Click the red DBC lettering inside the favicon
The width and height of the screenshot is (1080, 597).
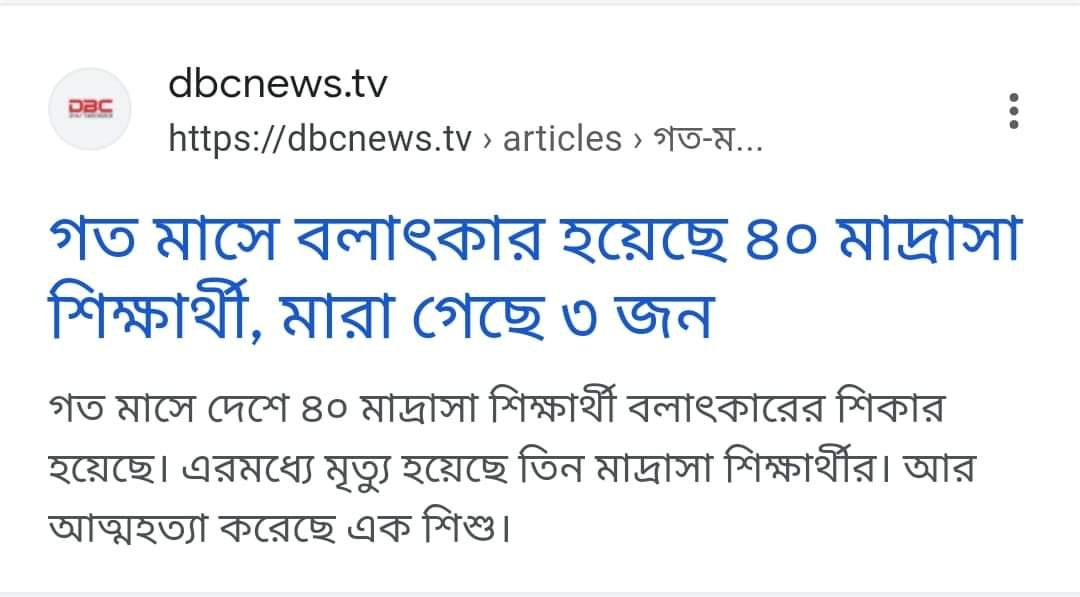(x=90, y=107)
